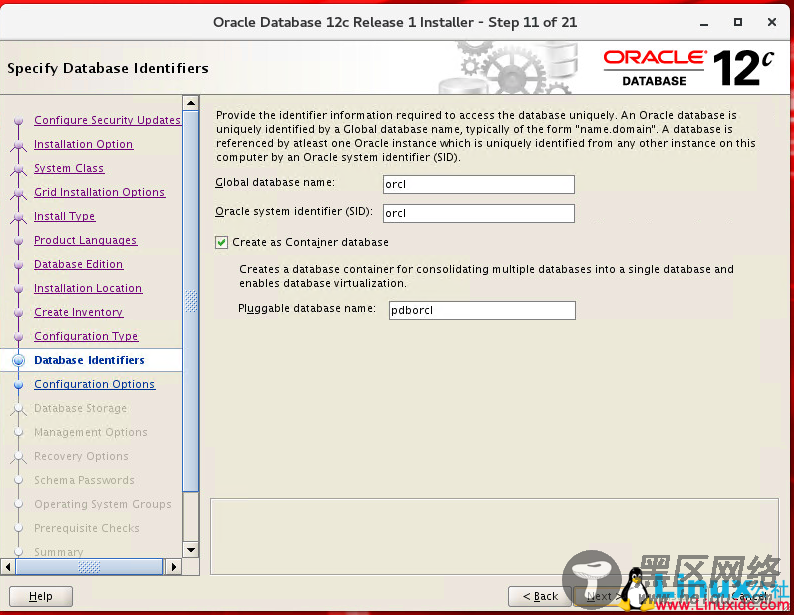
Task: Click the sidebar horizontal scrollbar thumb
Action: pyautogui.click(x=89, y=566)
